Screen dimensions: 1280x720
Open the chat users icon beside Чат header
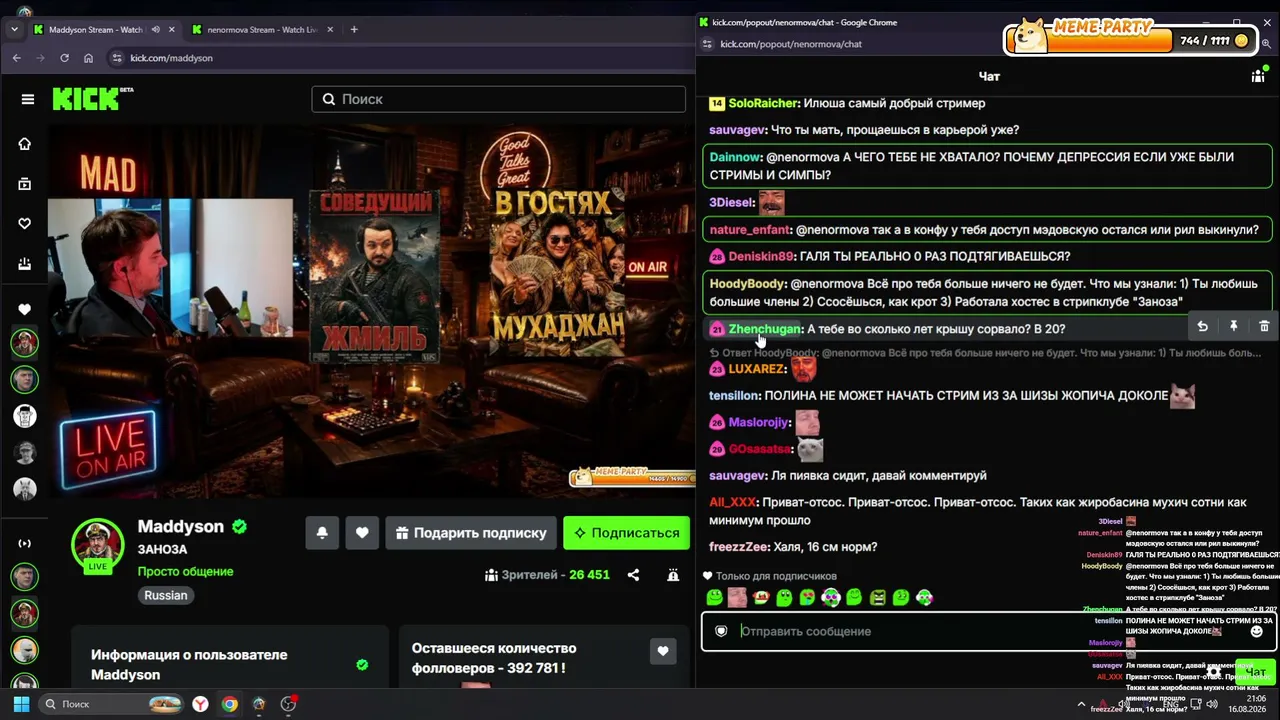pos(1258,76)
